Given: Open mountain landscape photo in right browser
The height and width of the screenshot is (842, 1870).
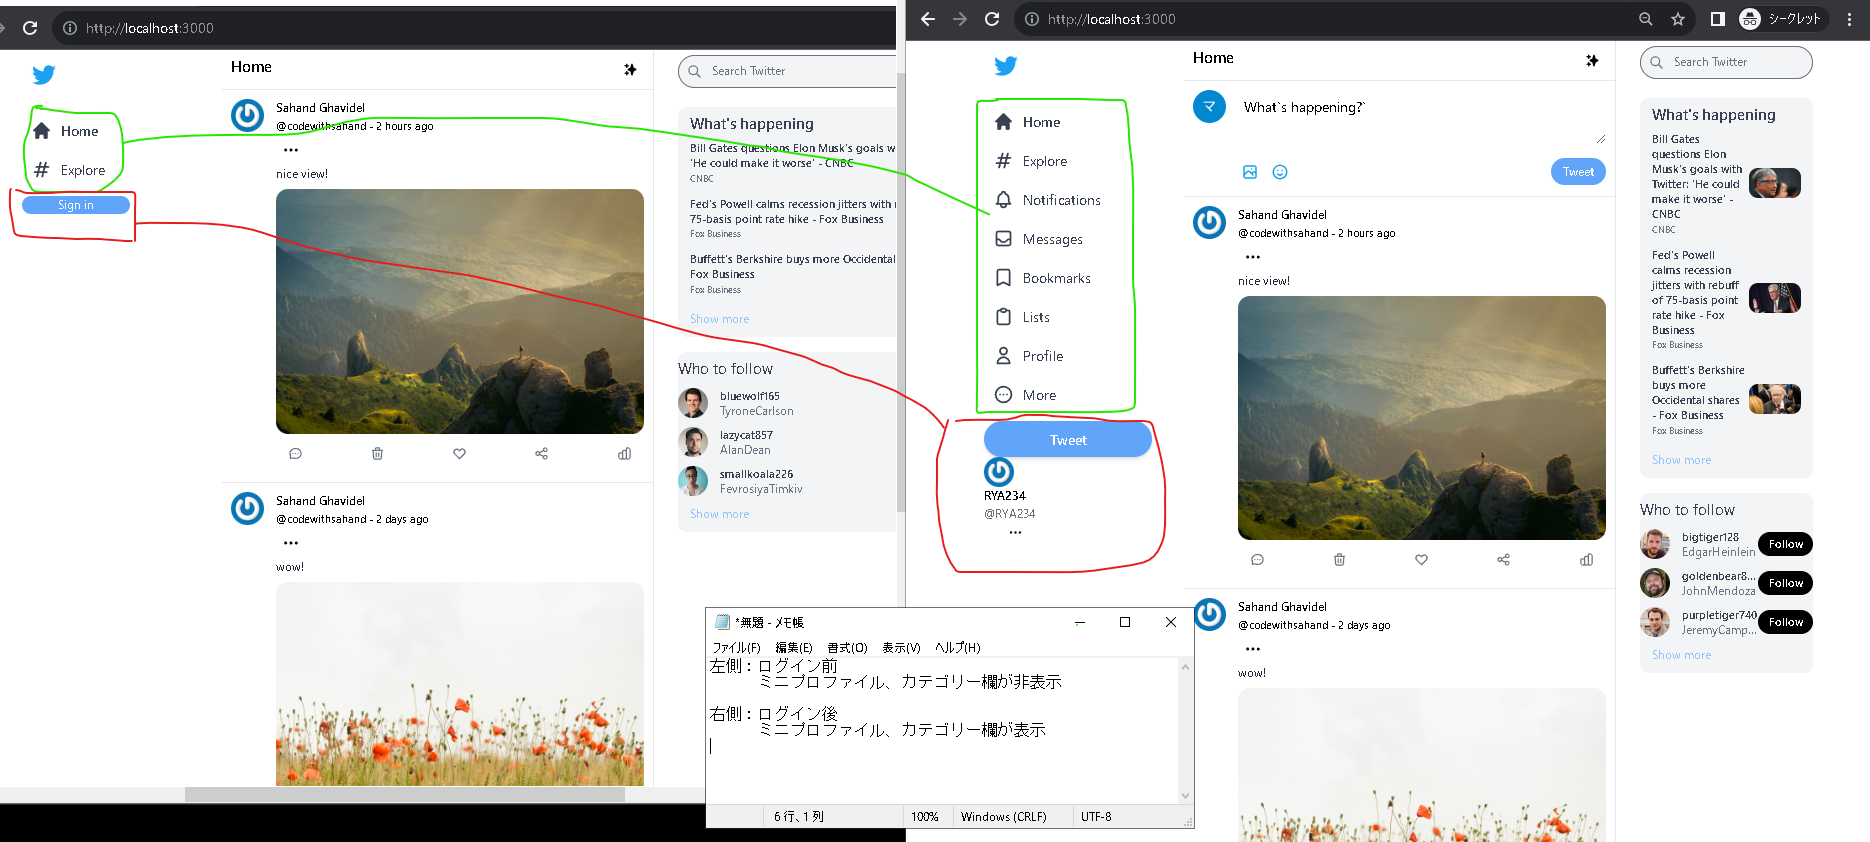Looking at the screenshot, I should click(x=1422, y=418).
